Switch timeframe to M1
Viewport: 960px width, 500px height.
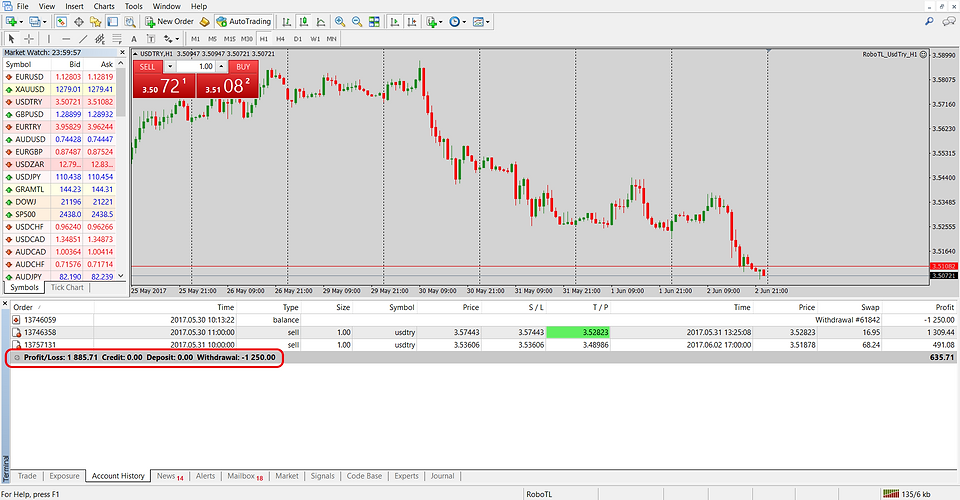click(195, 39)
